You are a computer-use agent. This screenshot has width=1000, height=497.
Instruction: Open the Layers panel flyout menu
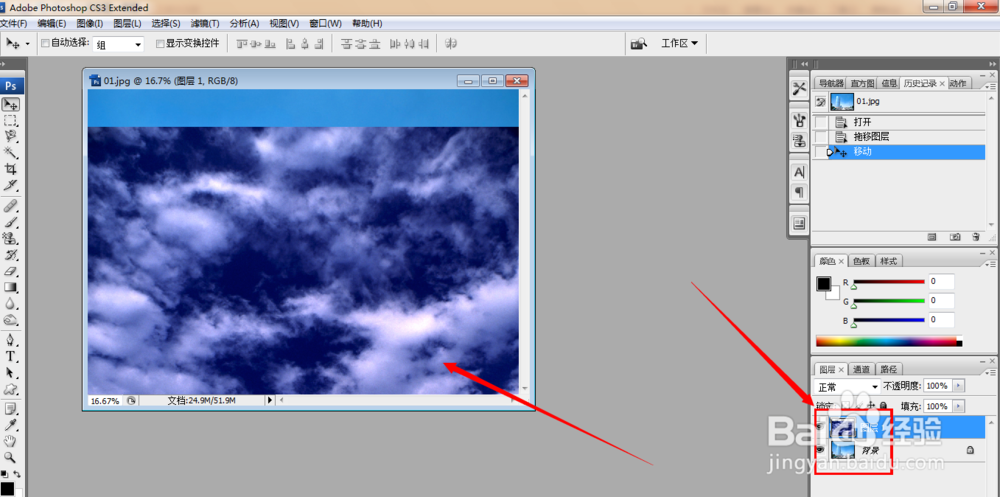click(x=990, y=371)
